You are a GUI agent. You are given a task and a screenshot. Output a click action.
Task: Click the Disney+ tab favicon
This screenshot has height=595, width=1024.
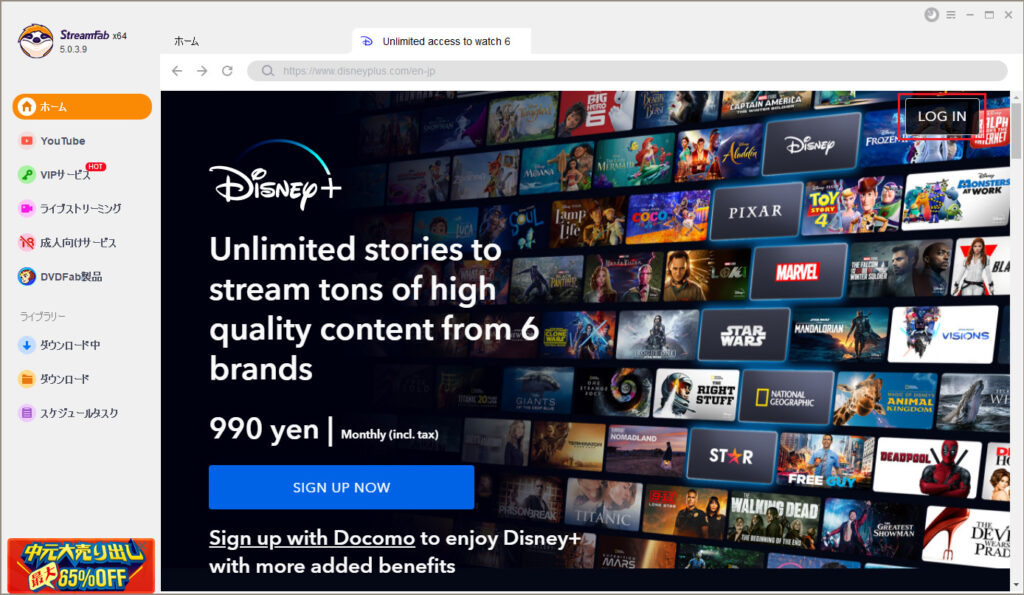pos(367,41)
